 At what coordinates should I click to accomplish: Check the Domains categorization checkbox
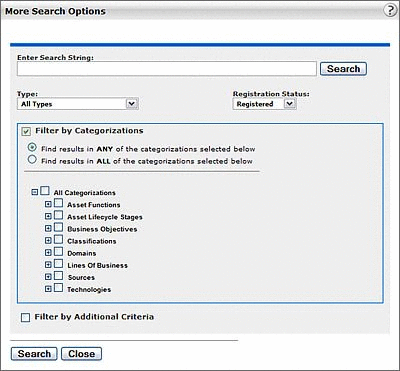click(x=58, y=252)
